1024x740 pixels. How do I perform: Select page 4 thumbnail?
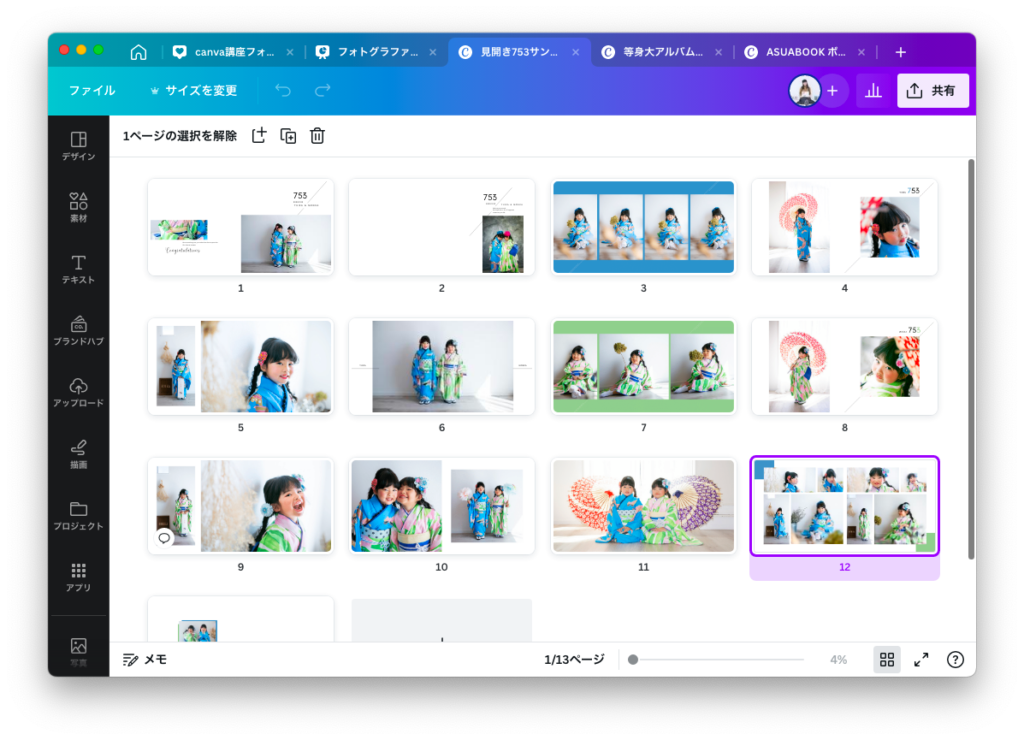coord(844,227)
